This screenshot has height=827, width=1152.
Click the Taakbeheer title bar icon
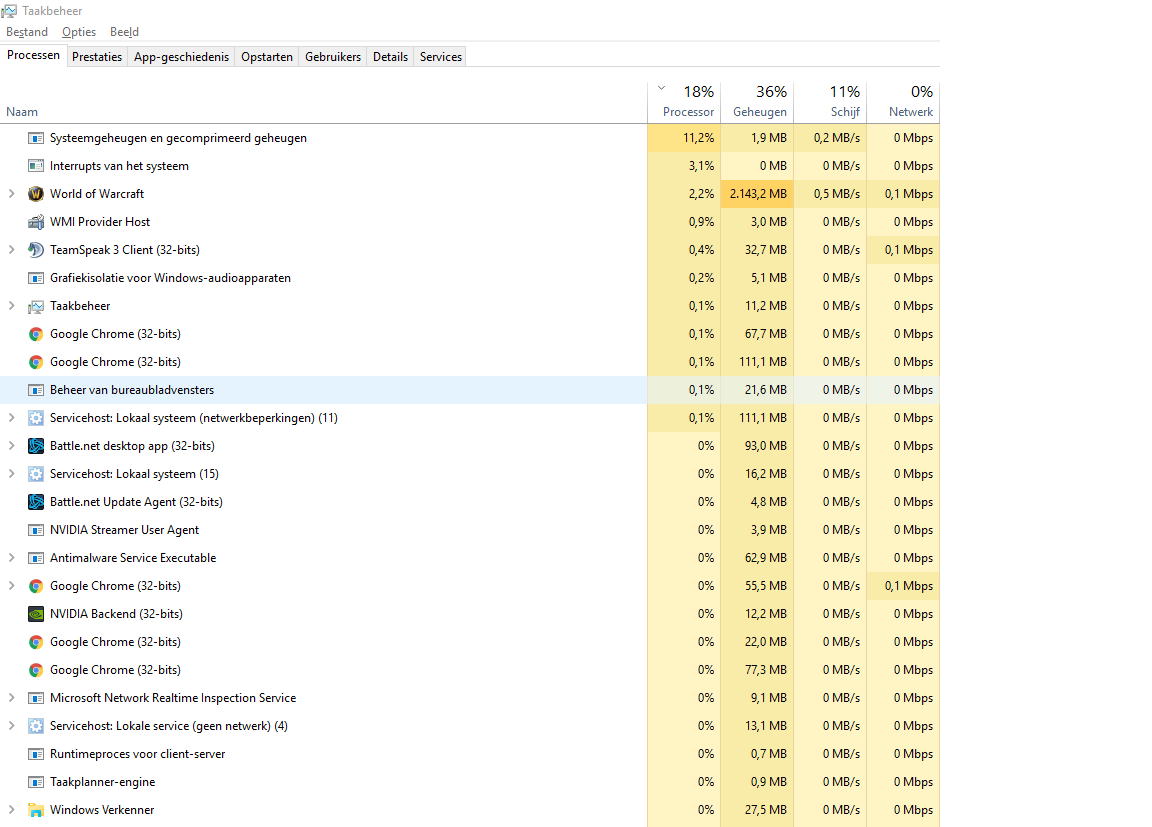pos(9,11)
